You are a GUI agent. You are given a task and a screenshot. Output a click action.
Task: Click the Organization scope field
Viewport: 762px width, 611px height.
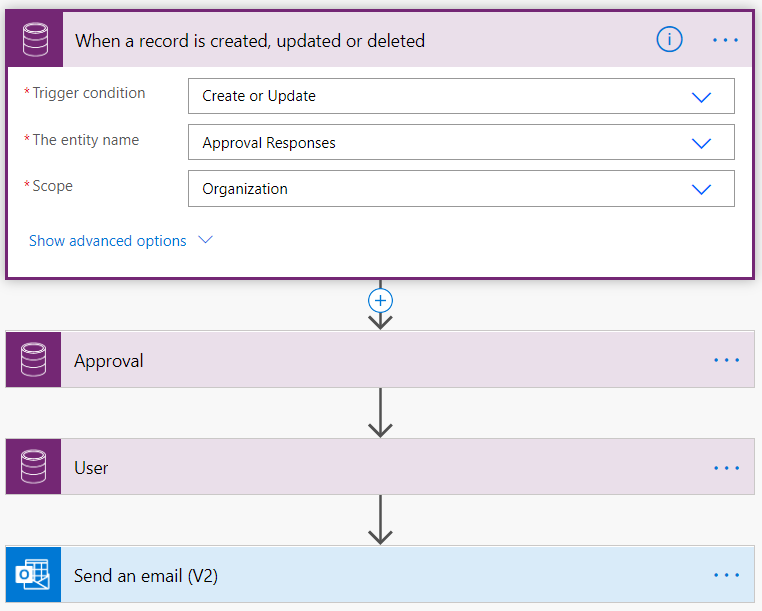pyautogui.click(x=461, y=189)
